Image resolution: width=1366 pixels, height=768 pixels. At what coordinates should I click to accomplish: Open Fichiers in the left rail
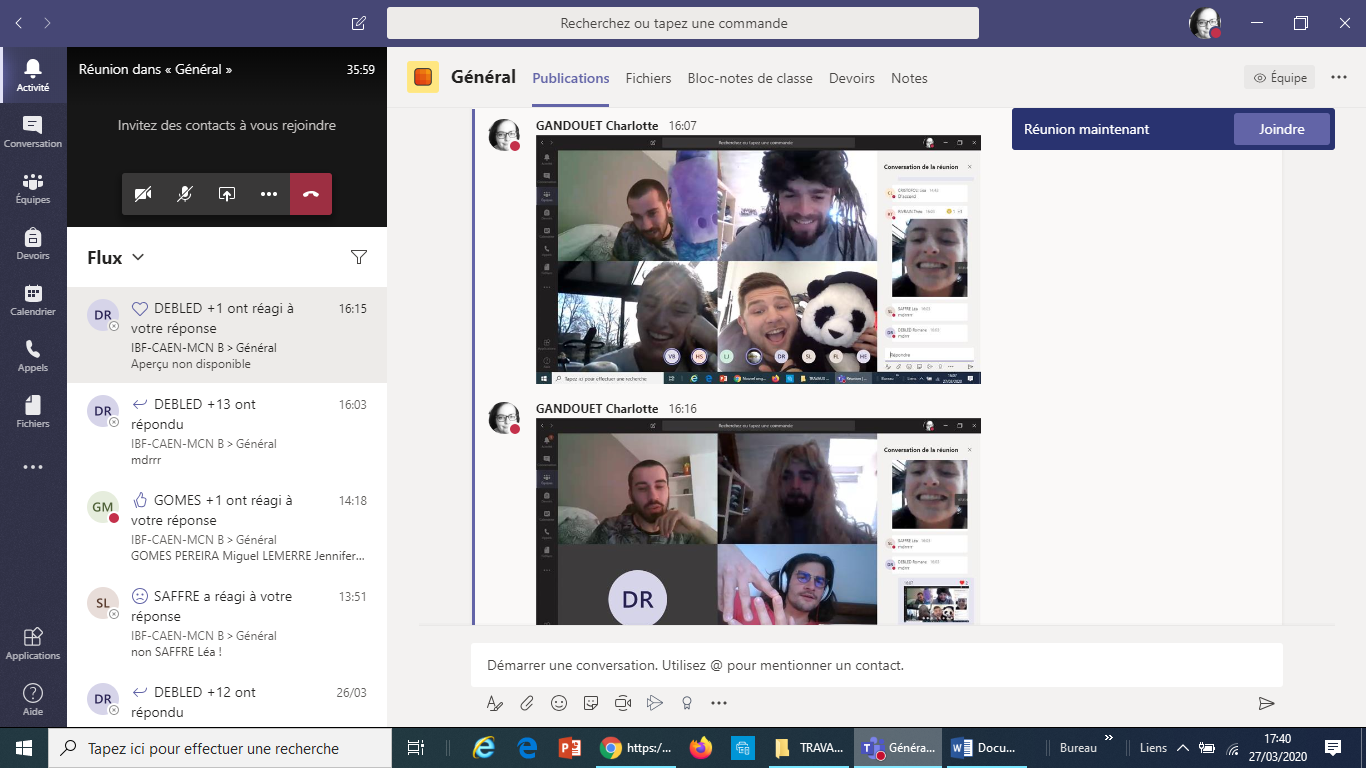click(33, 411)
